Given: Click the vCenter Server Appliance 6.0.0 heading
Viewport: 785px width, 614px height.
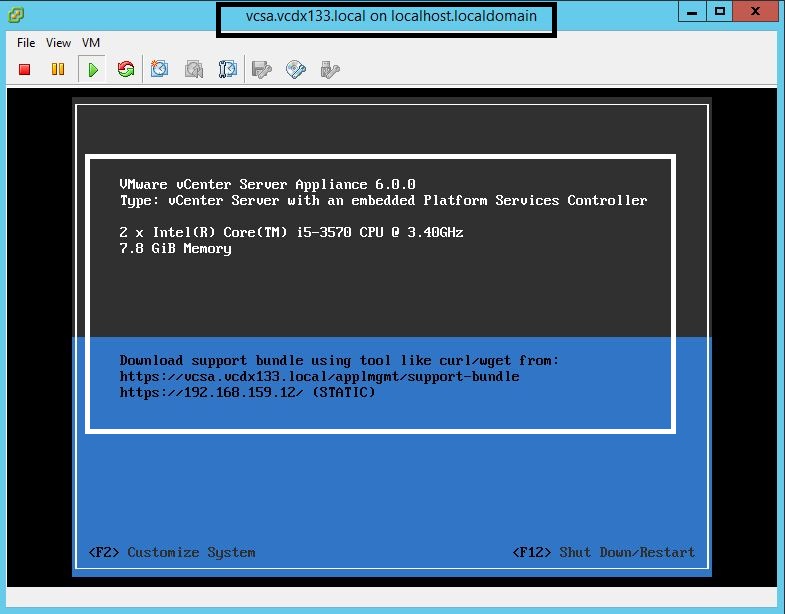Looking at the screenshot, I should (267, 184).
